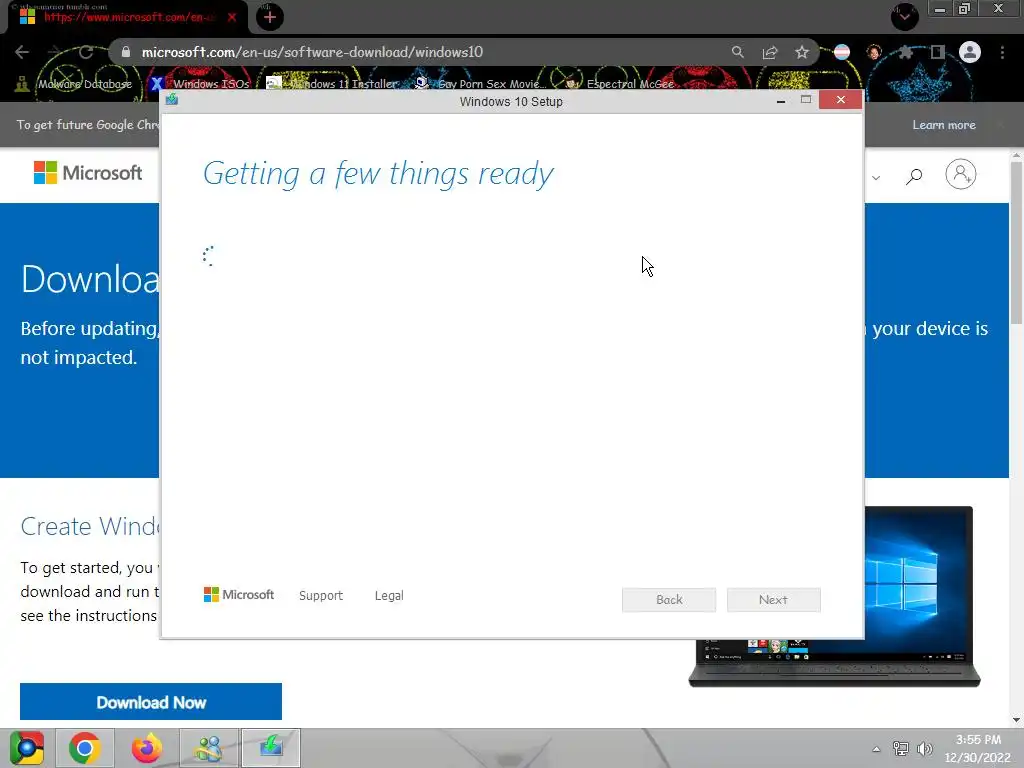Image resolution: width=1024 pixels, height=768 pixels.
Task: Open Chrome three-dot menu
Action: 1002,52
